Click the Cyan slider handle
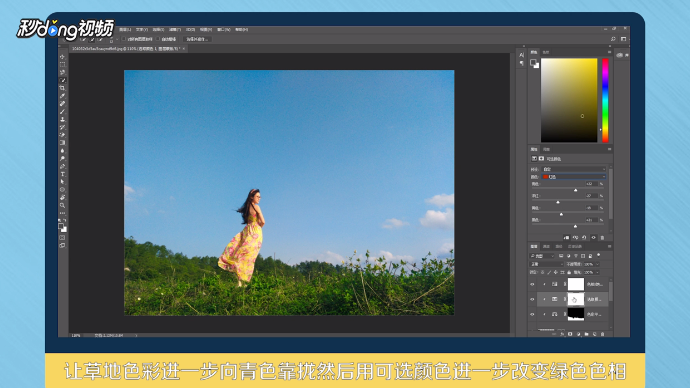Screen dimensions: 690x388 click(575, 190)
